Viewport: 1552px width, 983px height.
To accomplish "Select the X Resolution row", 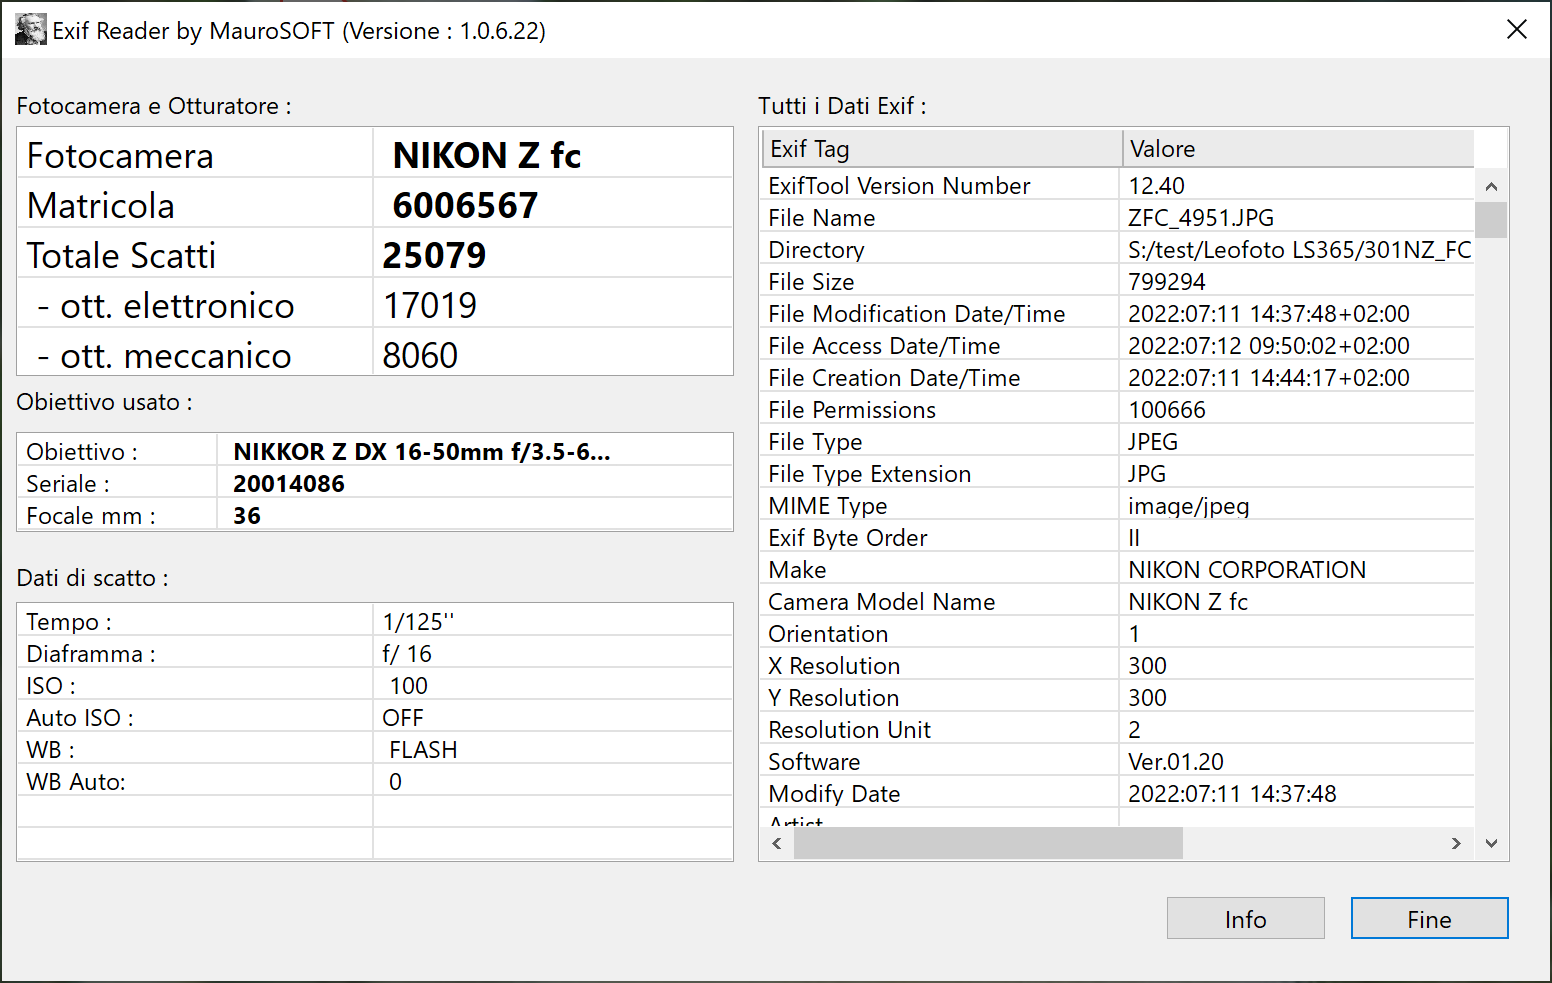I will point(1117,666).
